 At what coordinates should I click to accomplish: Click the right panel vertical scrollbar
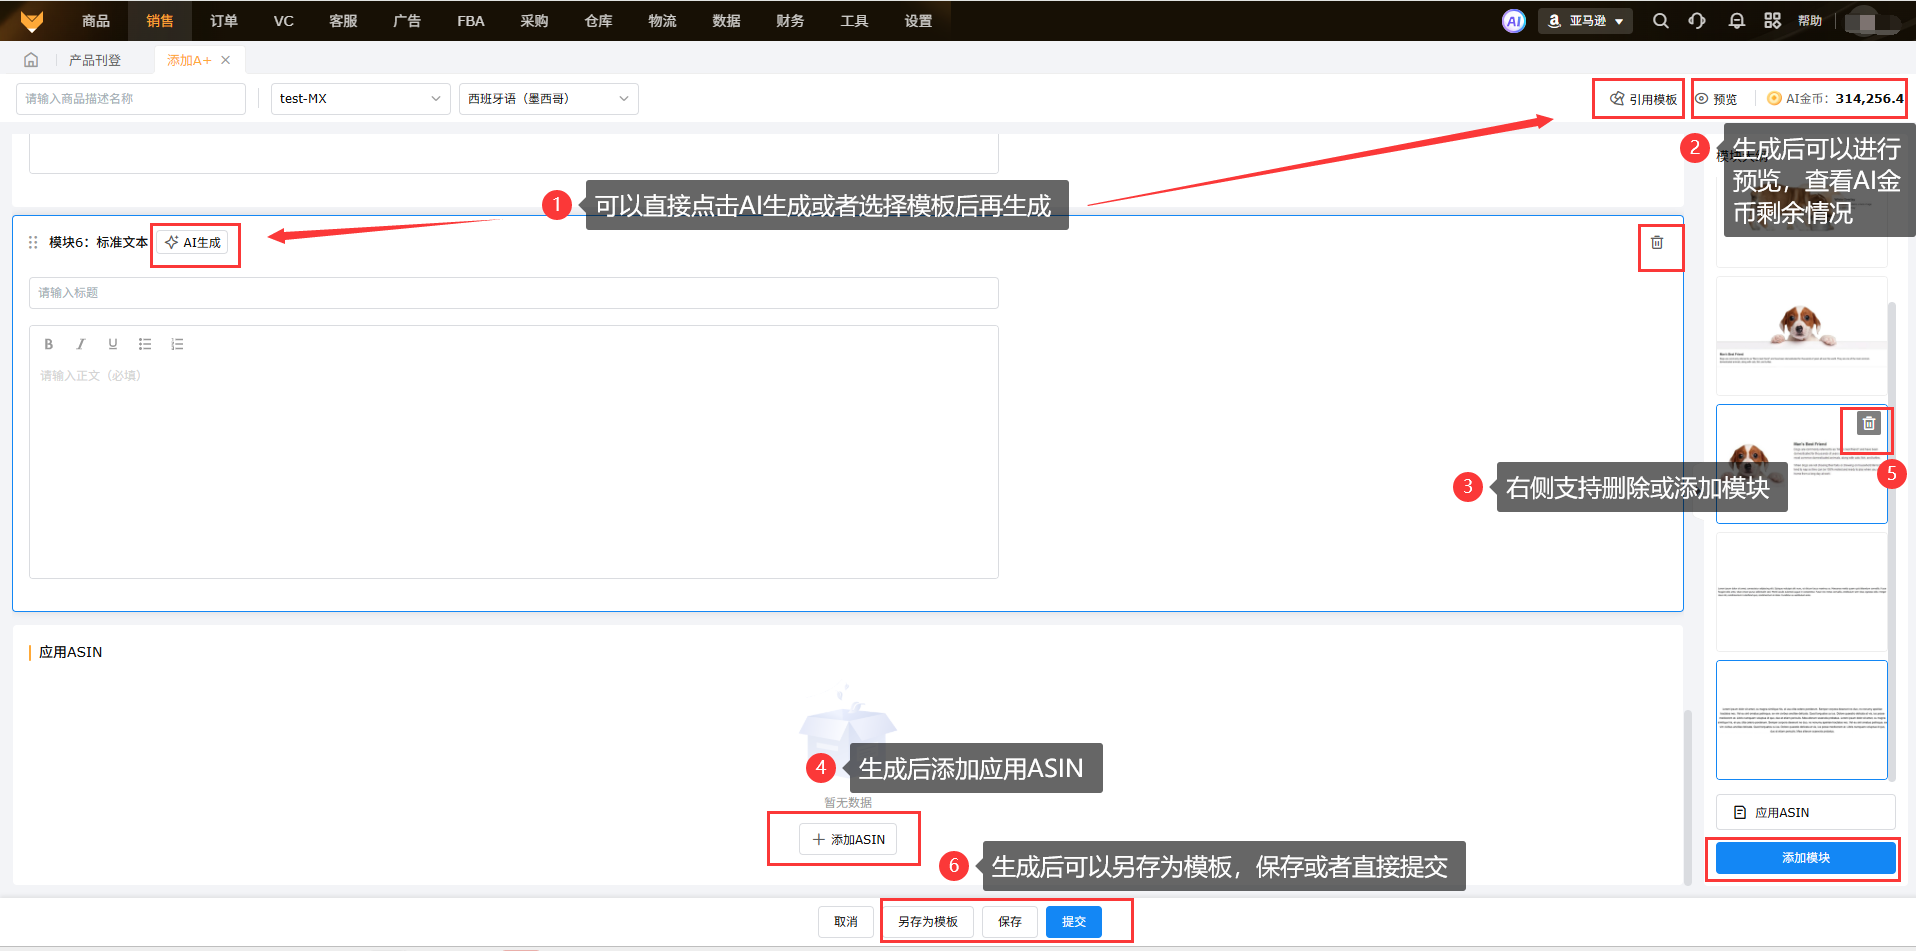click(x=1891, y=540)
